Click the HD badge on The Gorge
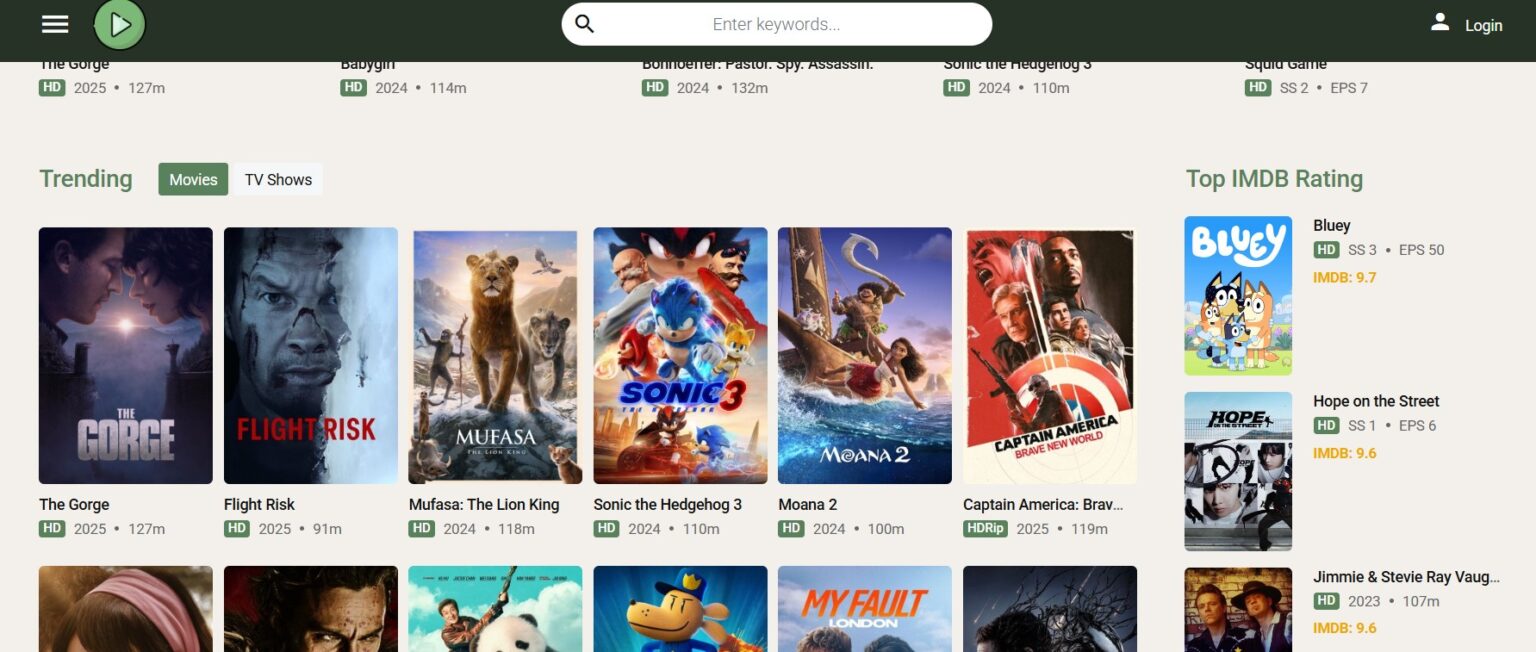 tap(52, 528)
